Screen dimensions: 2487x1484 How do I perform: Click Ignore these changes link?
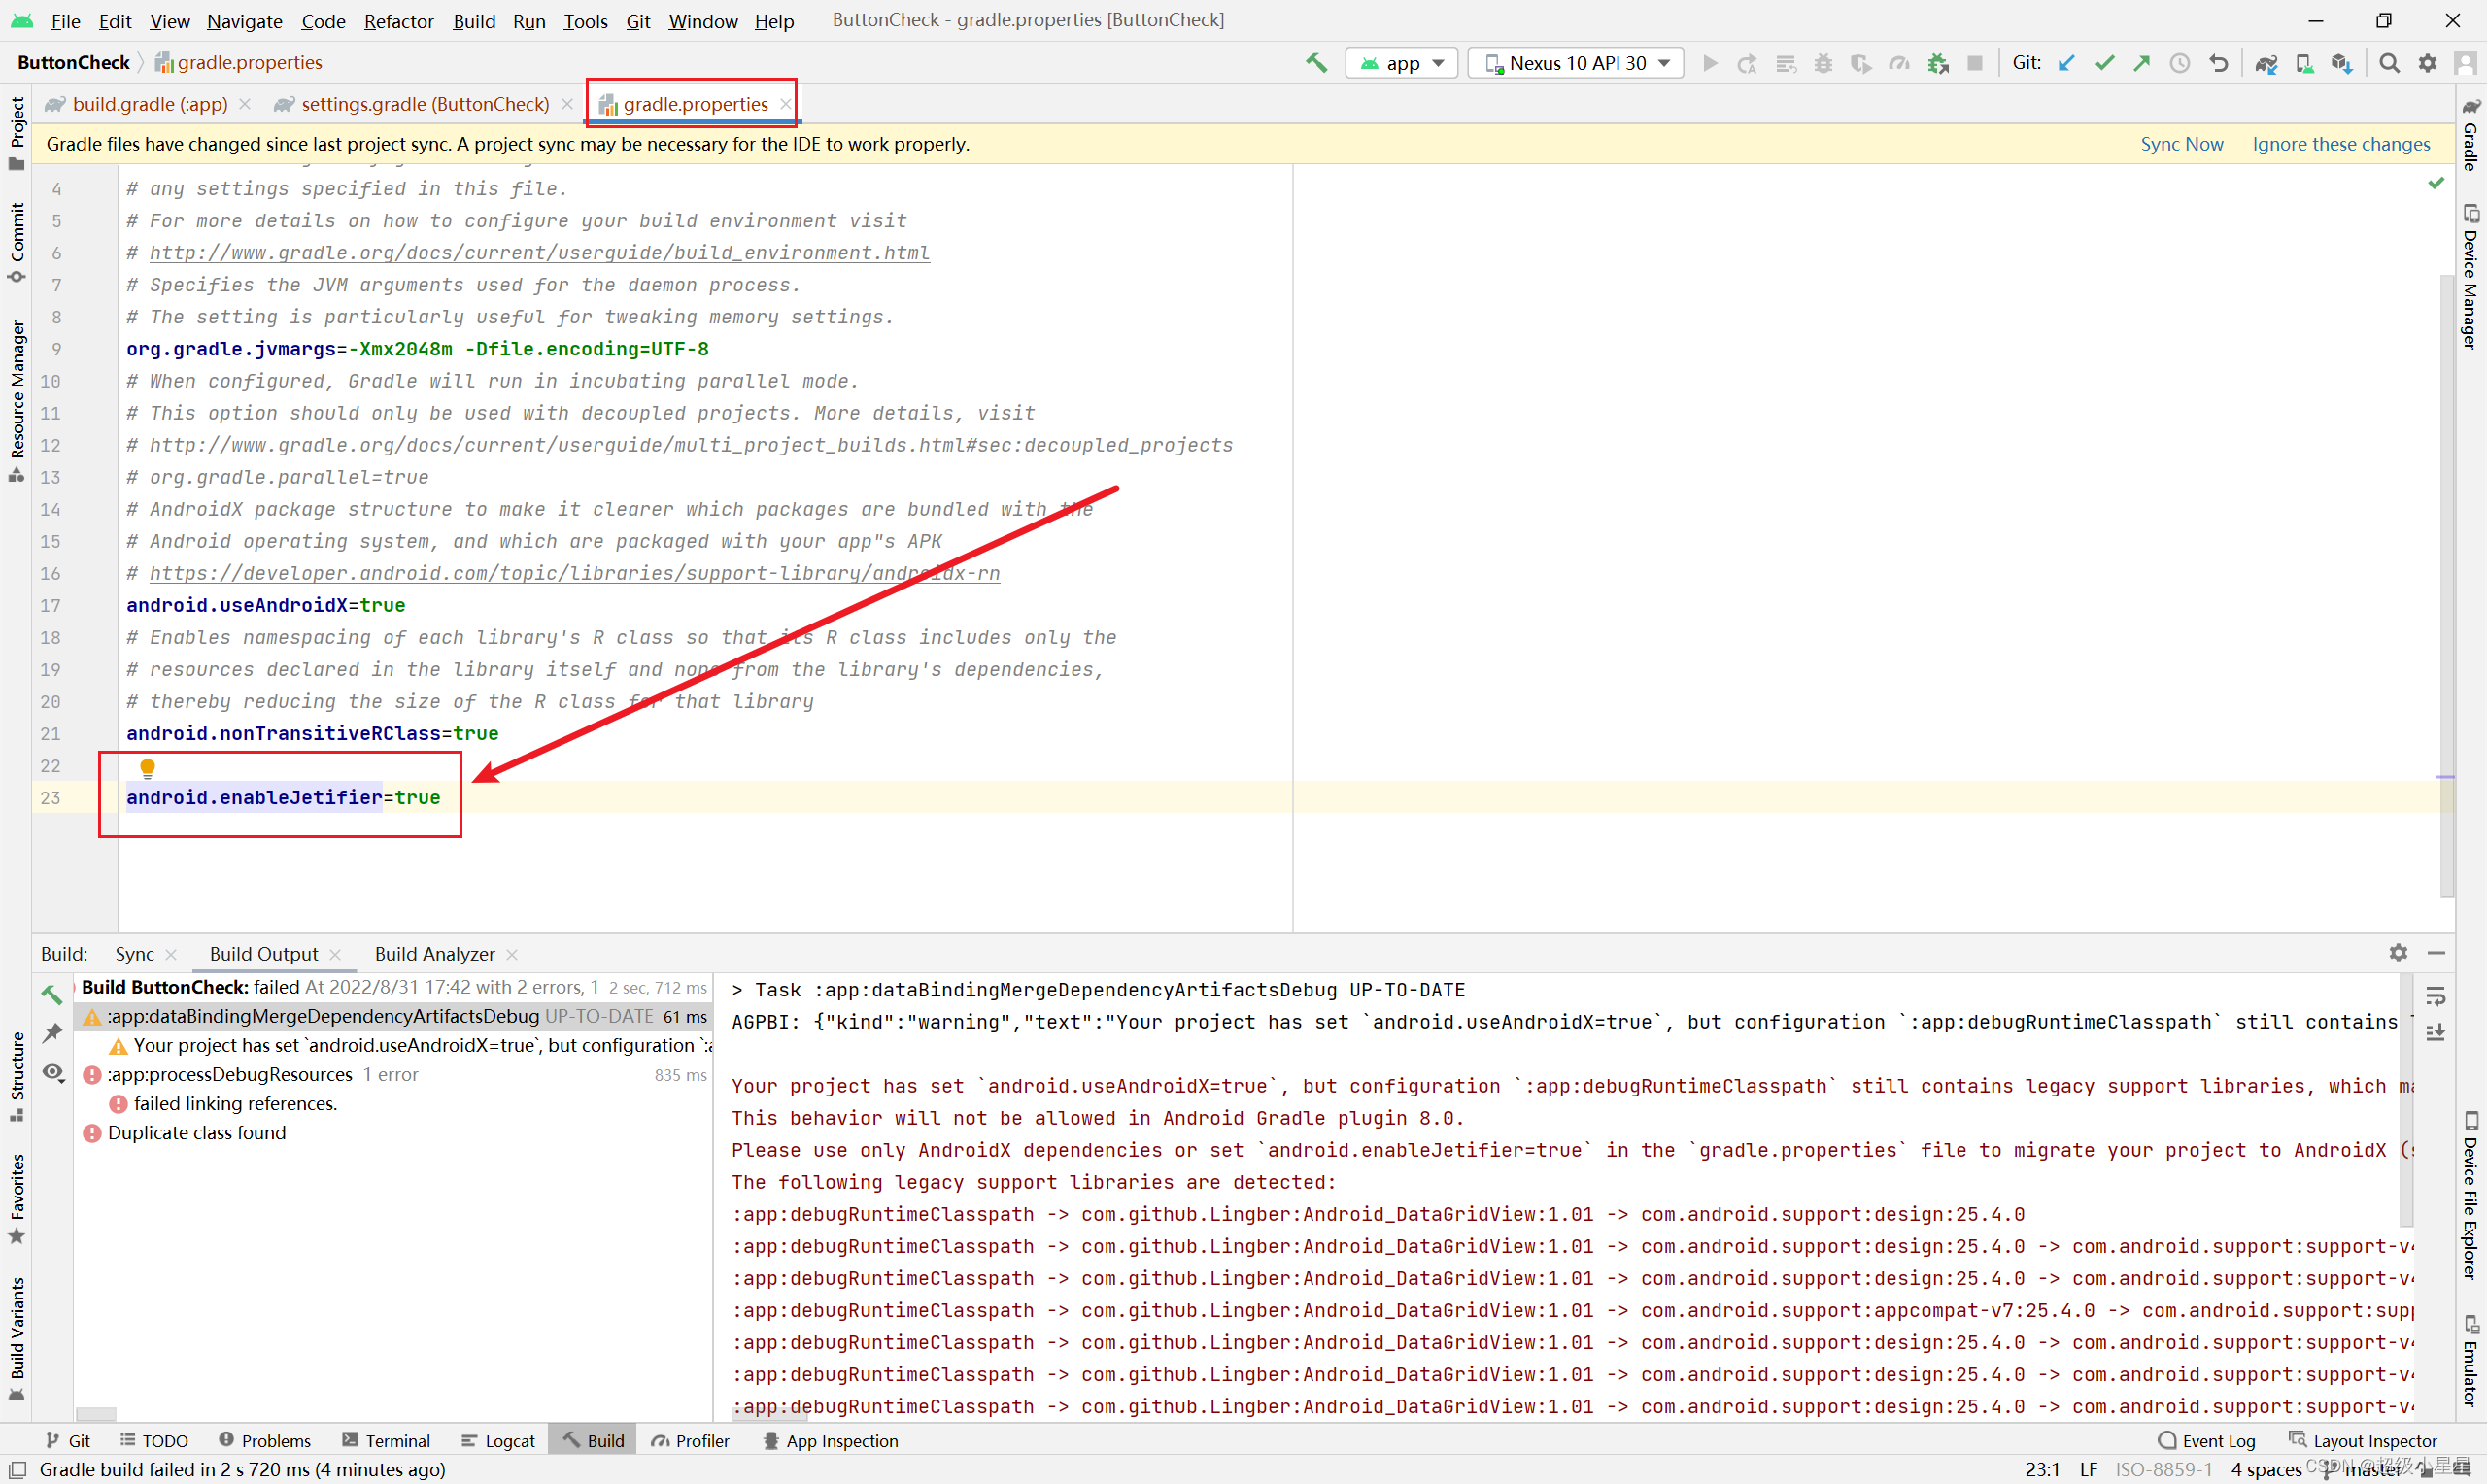(x=2342, y=143)
